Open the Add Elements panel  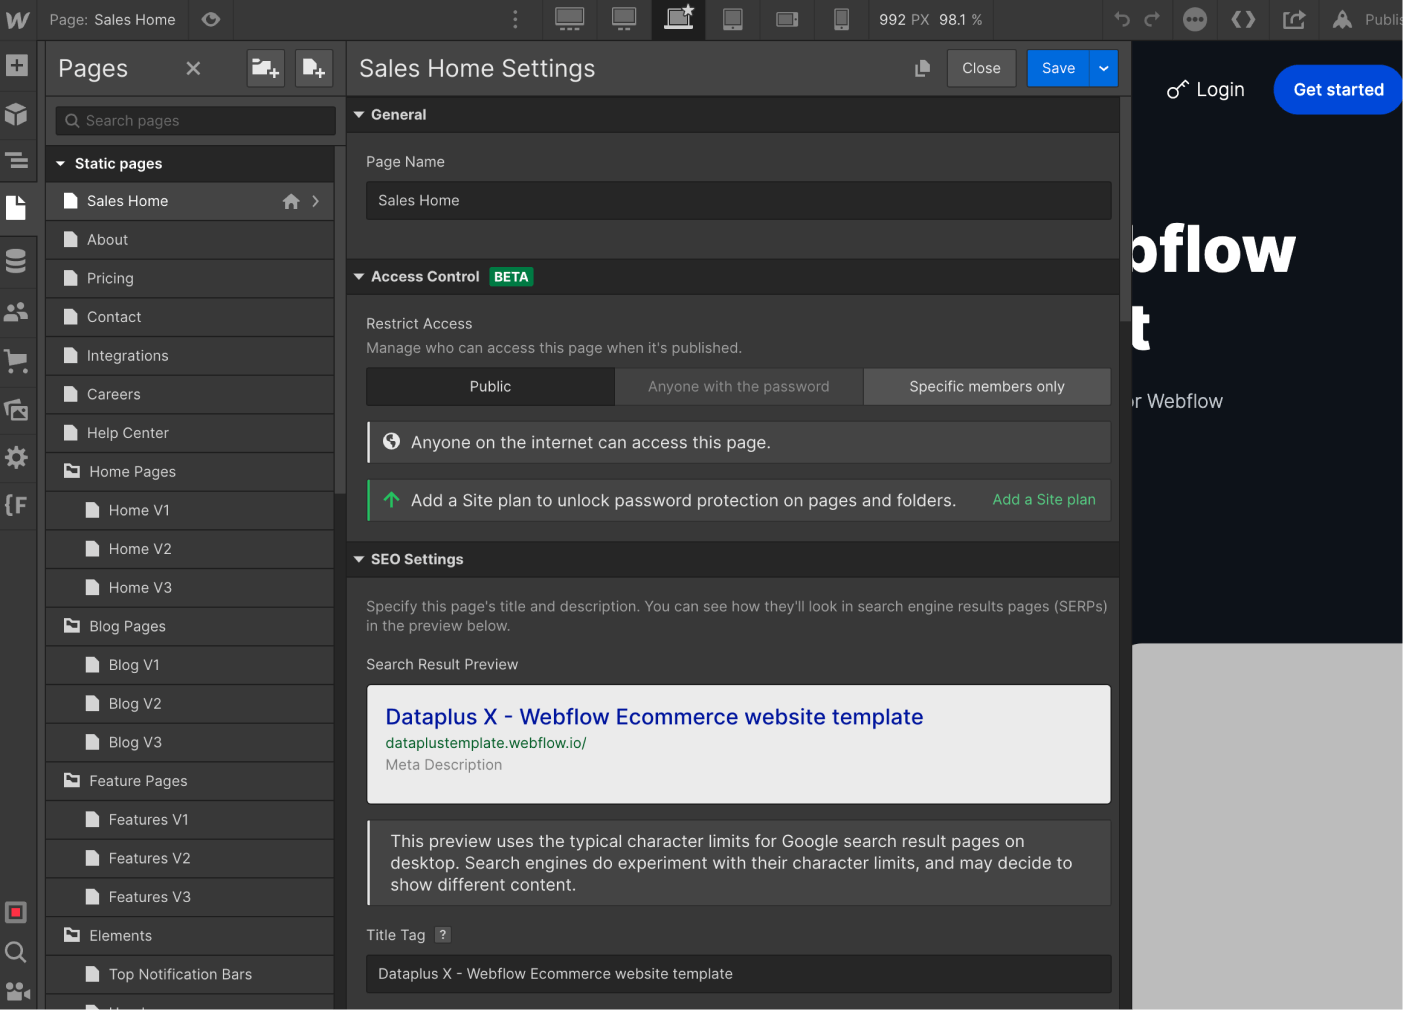pyautogui.click(x=17, y=66)
